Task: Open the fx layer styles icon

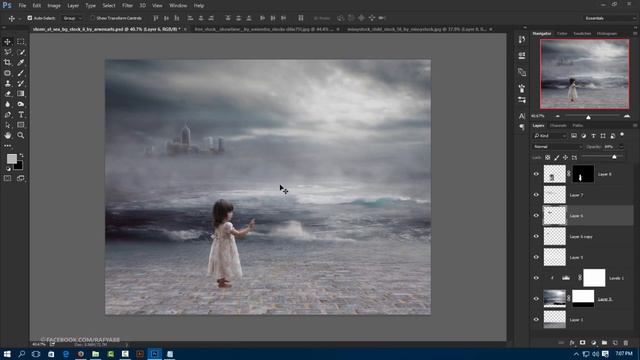Action: point(572,343)
